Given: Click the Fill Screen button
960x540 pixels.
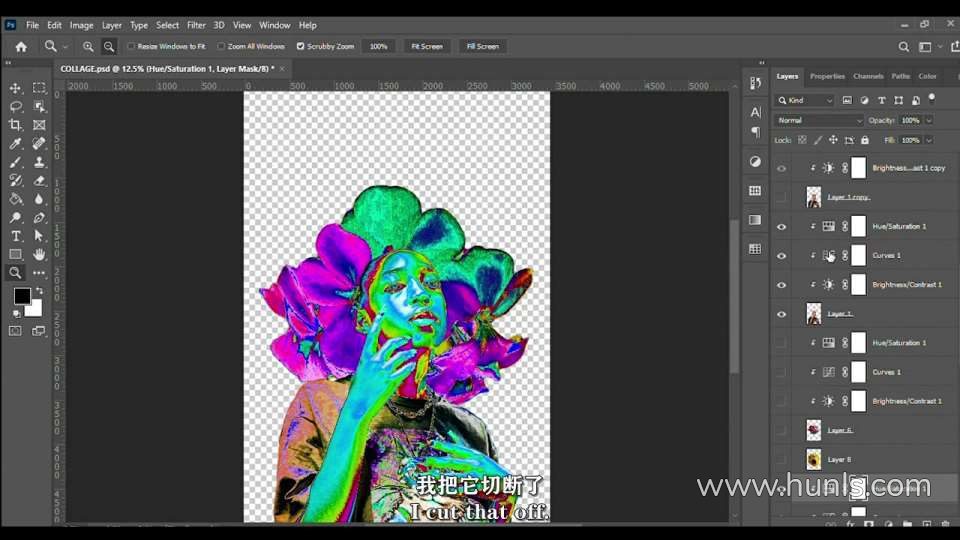Looking at the screenshot, I should (482, 47).
